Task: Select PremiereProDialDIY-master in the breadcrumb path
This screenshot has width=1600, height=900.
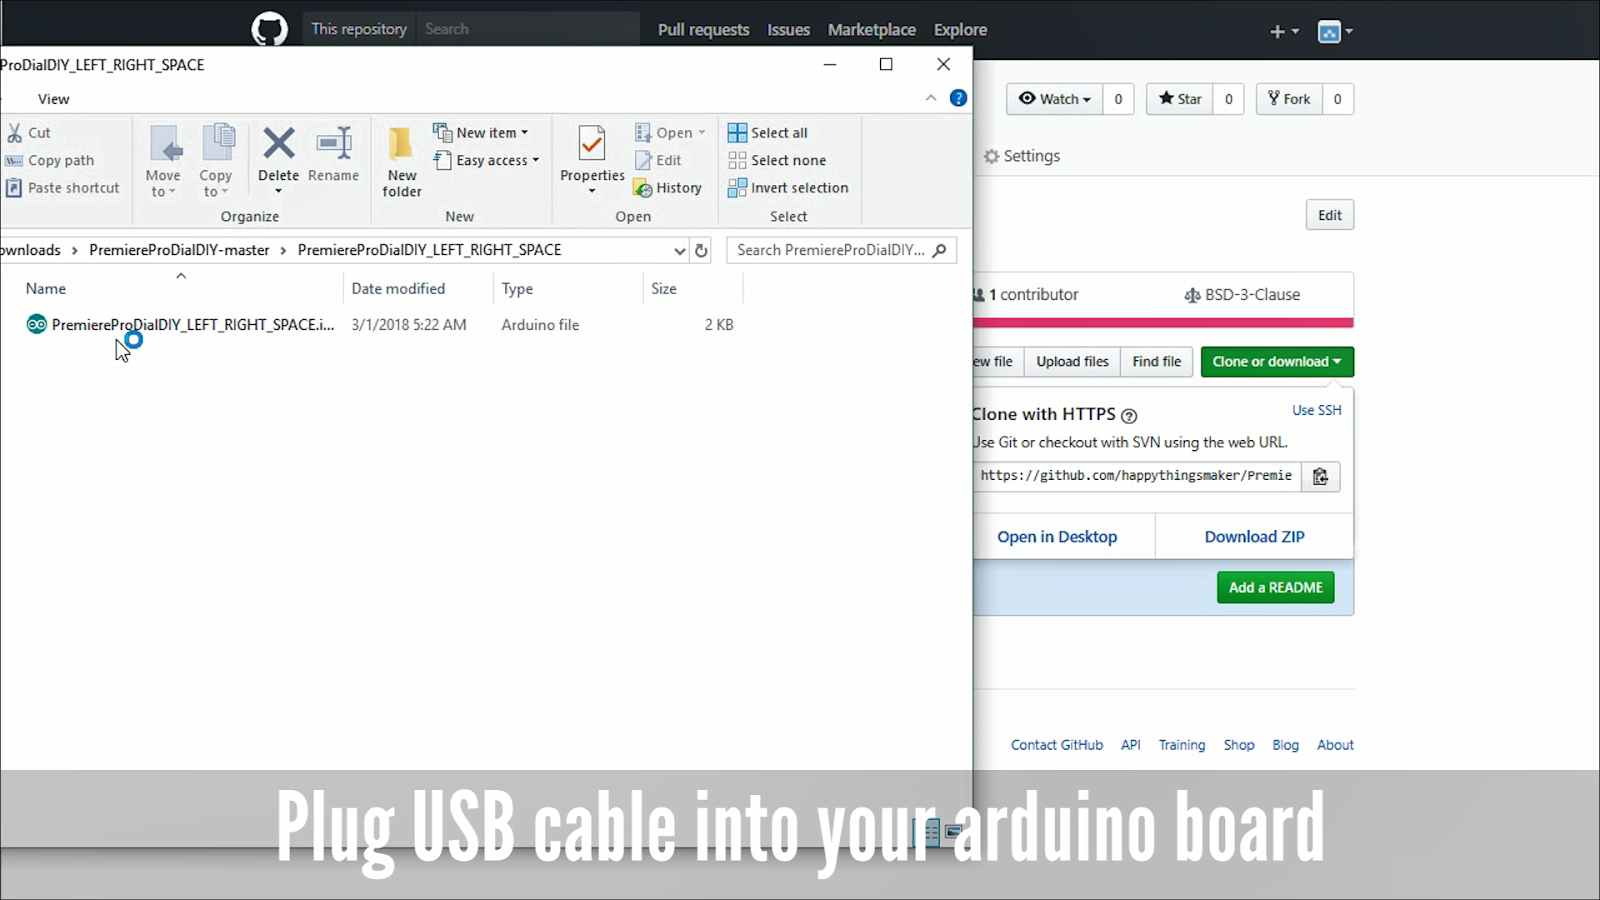Action: point(179,250)
